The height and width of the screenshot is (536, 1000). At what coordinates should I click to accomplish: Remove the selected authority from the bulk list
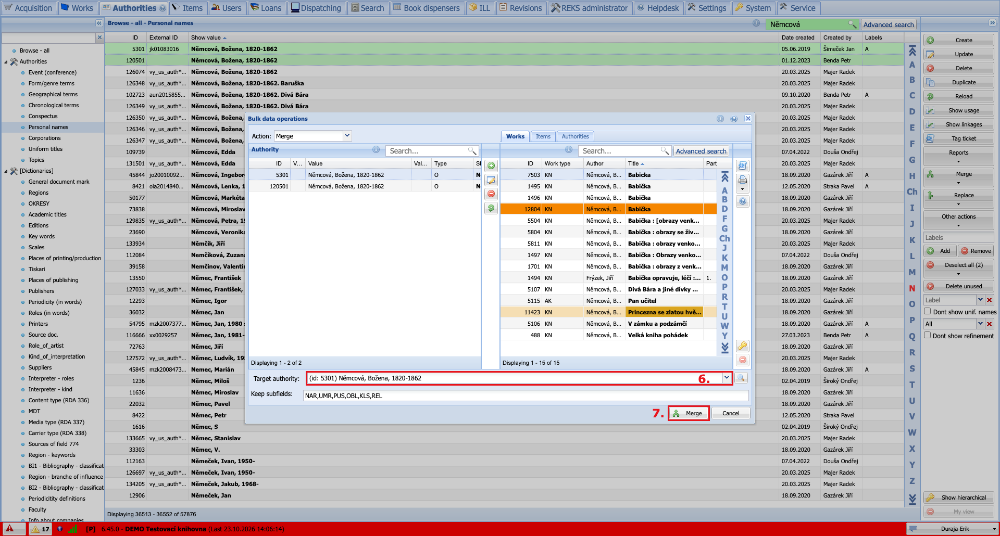(491, 194)
